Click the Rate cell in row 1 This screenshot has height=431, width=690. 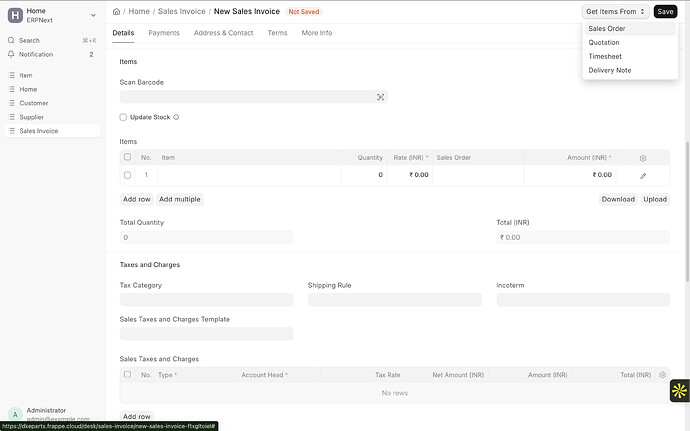(410, 175)
